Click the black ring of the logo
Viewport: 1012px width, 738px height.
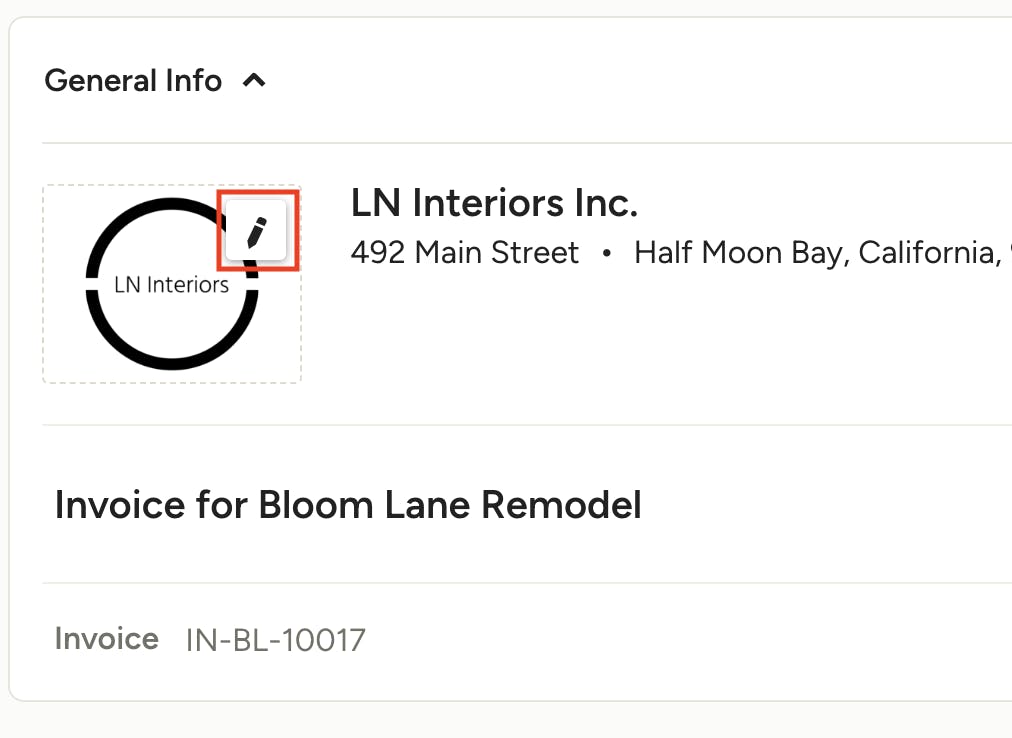172,364
